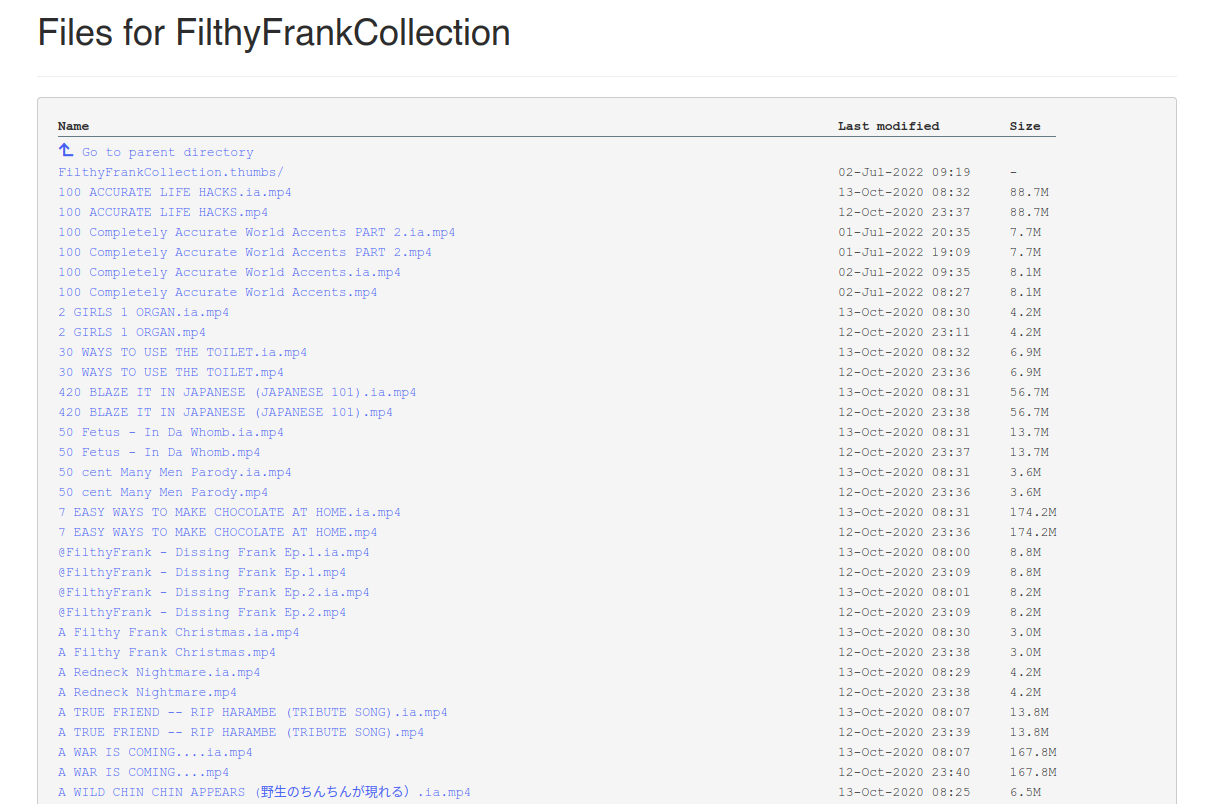Click the Size column header
The image size is (1209, 804).
coord(1025,126)
